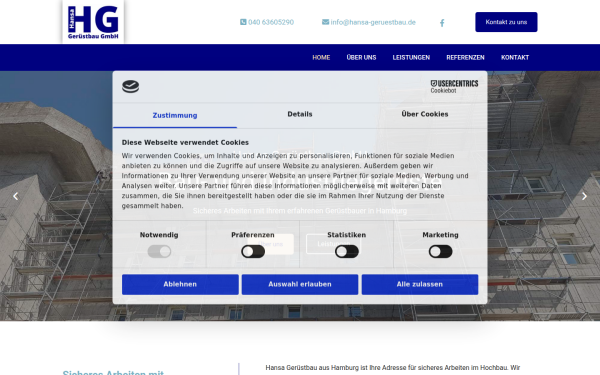Switch to the Details tab

point(300,114)
